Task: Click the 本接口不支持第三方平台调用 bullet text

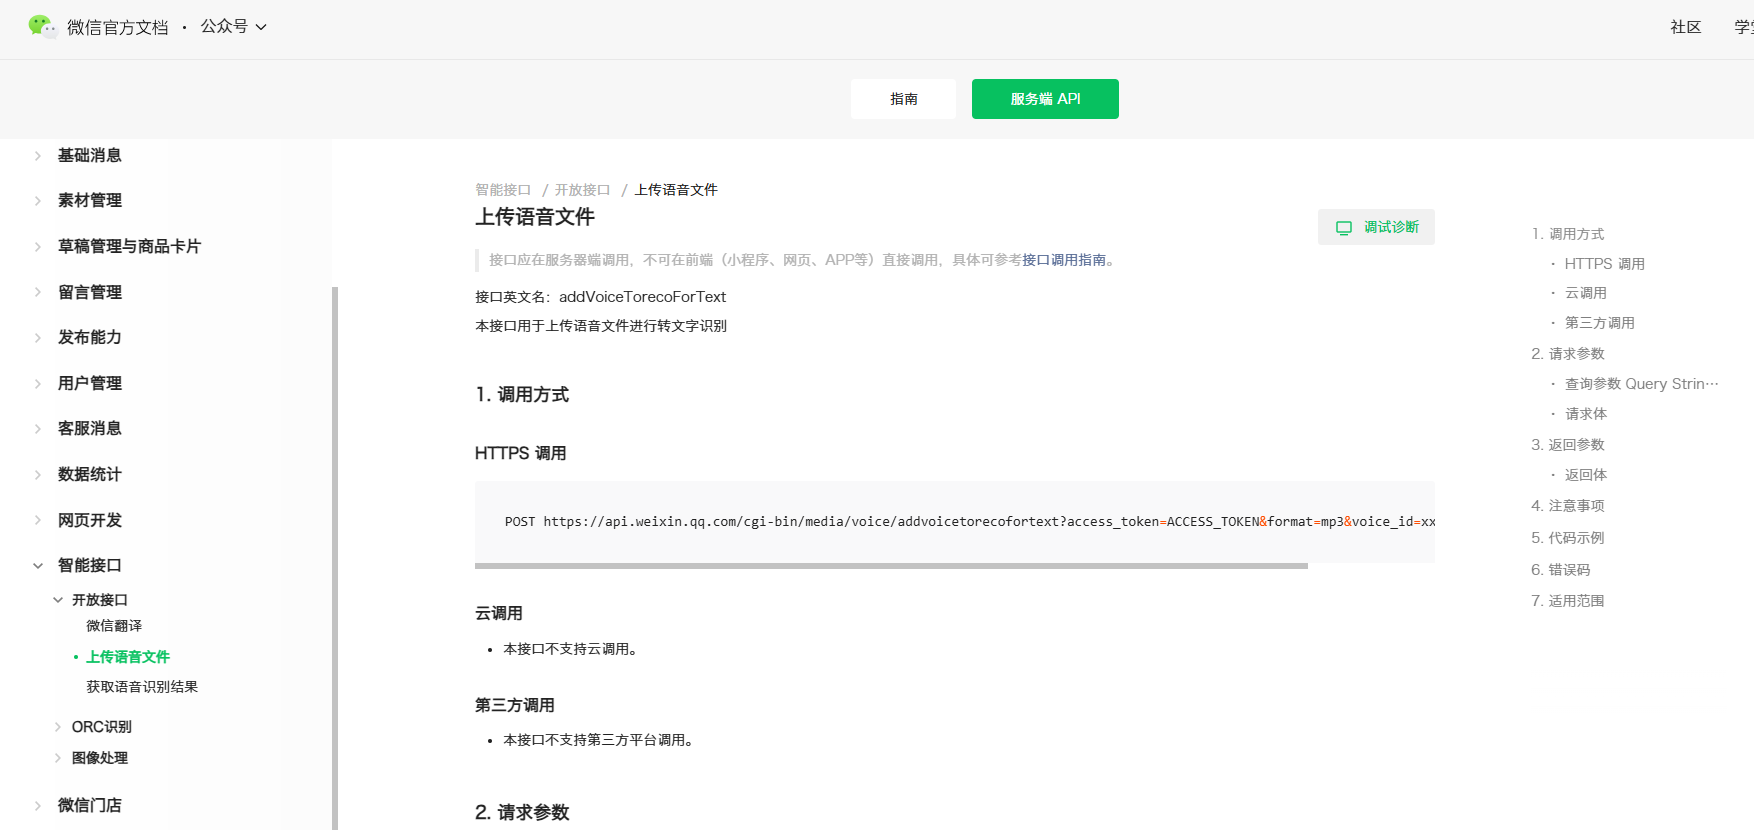Action: pos(598,740)
